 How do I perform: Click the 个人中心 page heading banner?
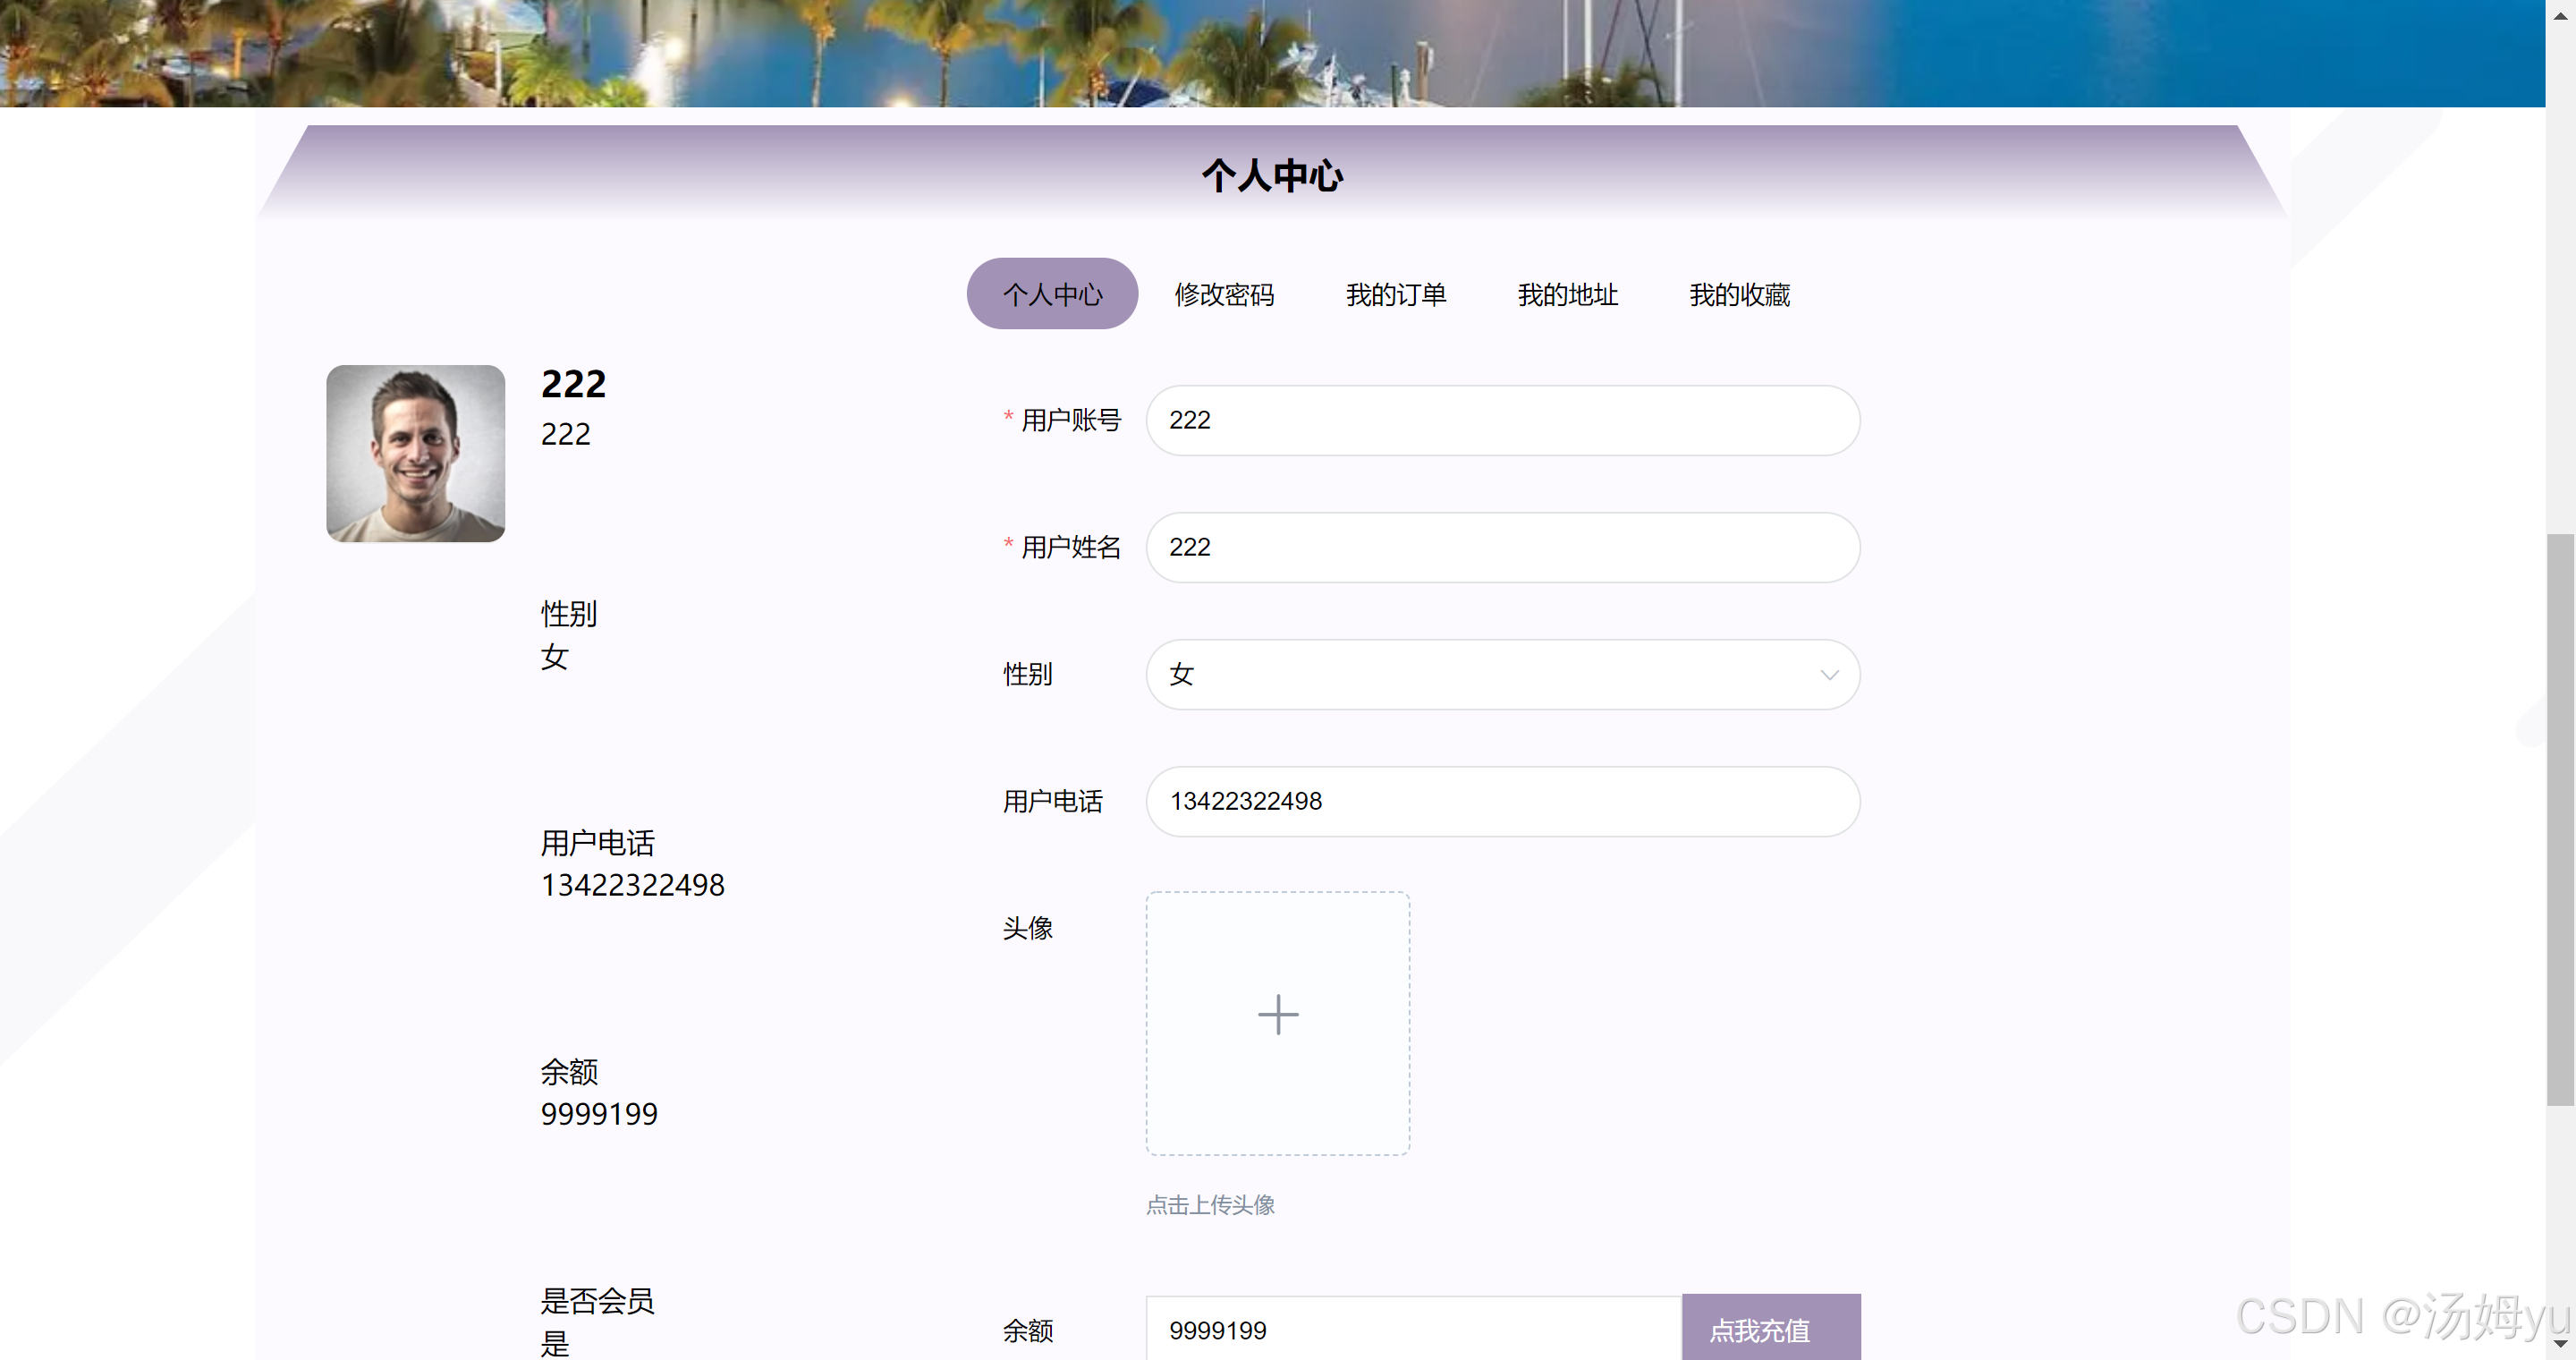pyautogui.click(x=1270, y=175)
